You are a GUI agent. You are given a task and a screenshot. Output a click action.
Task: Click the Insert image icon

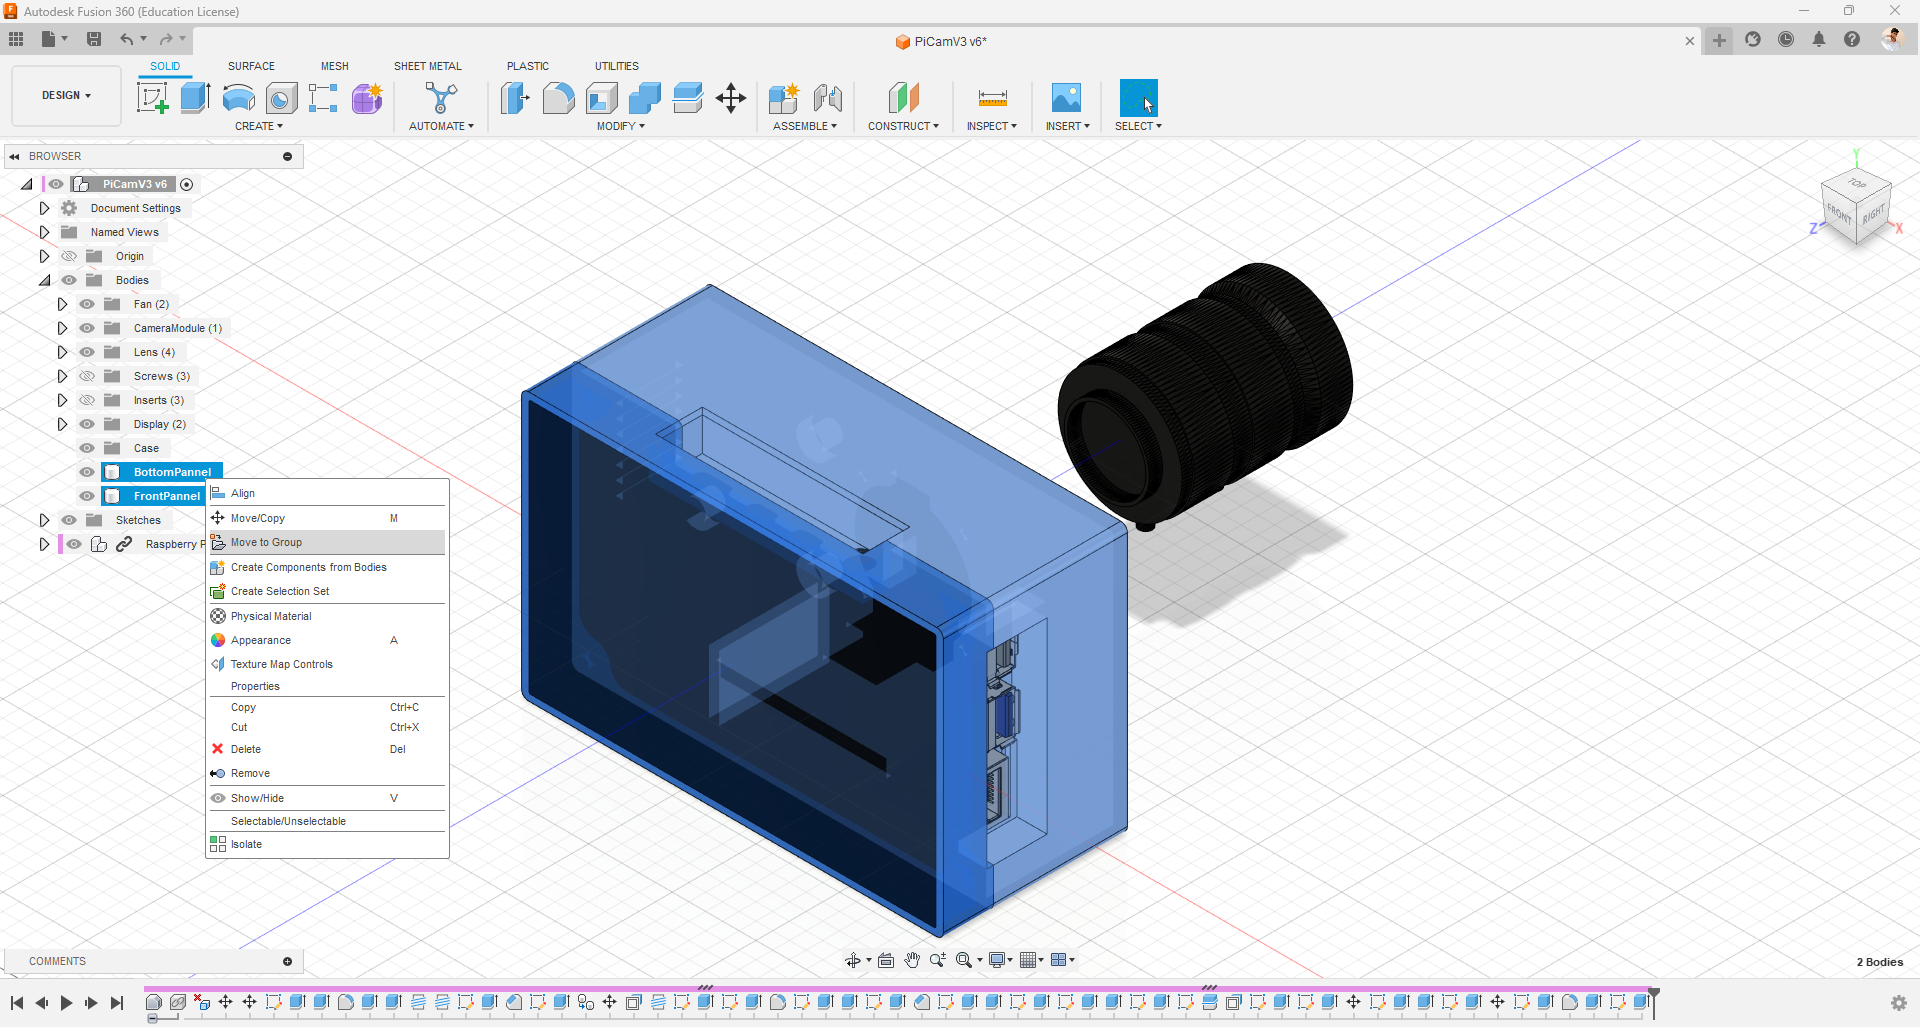1067,98
